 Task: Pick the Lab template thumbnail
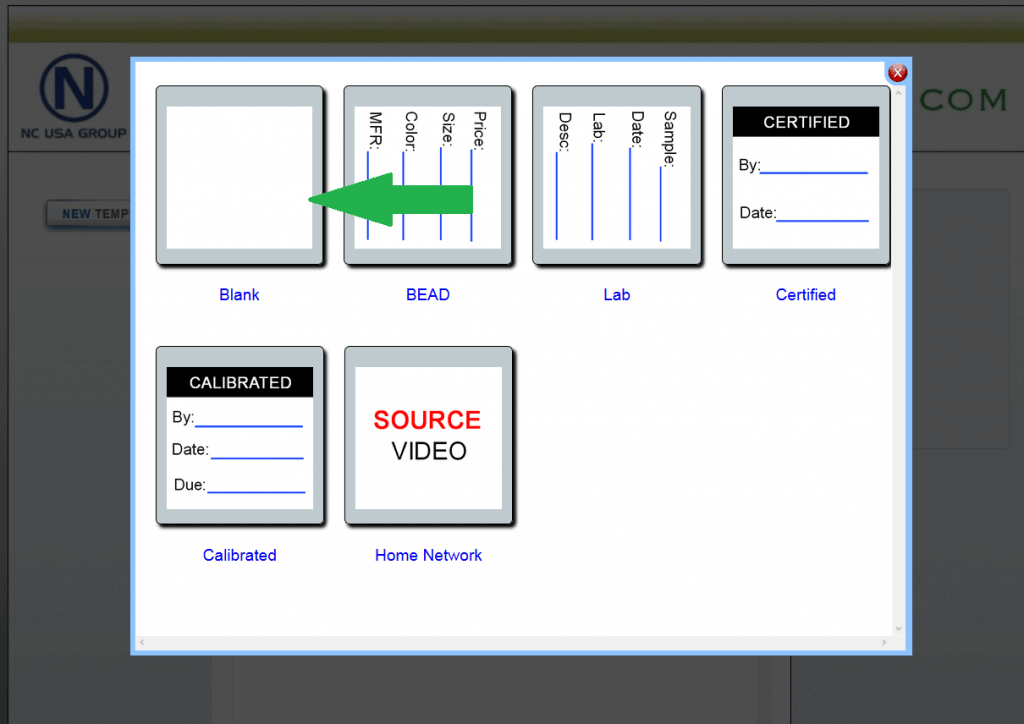coord(616,176)
